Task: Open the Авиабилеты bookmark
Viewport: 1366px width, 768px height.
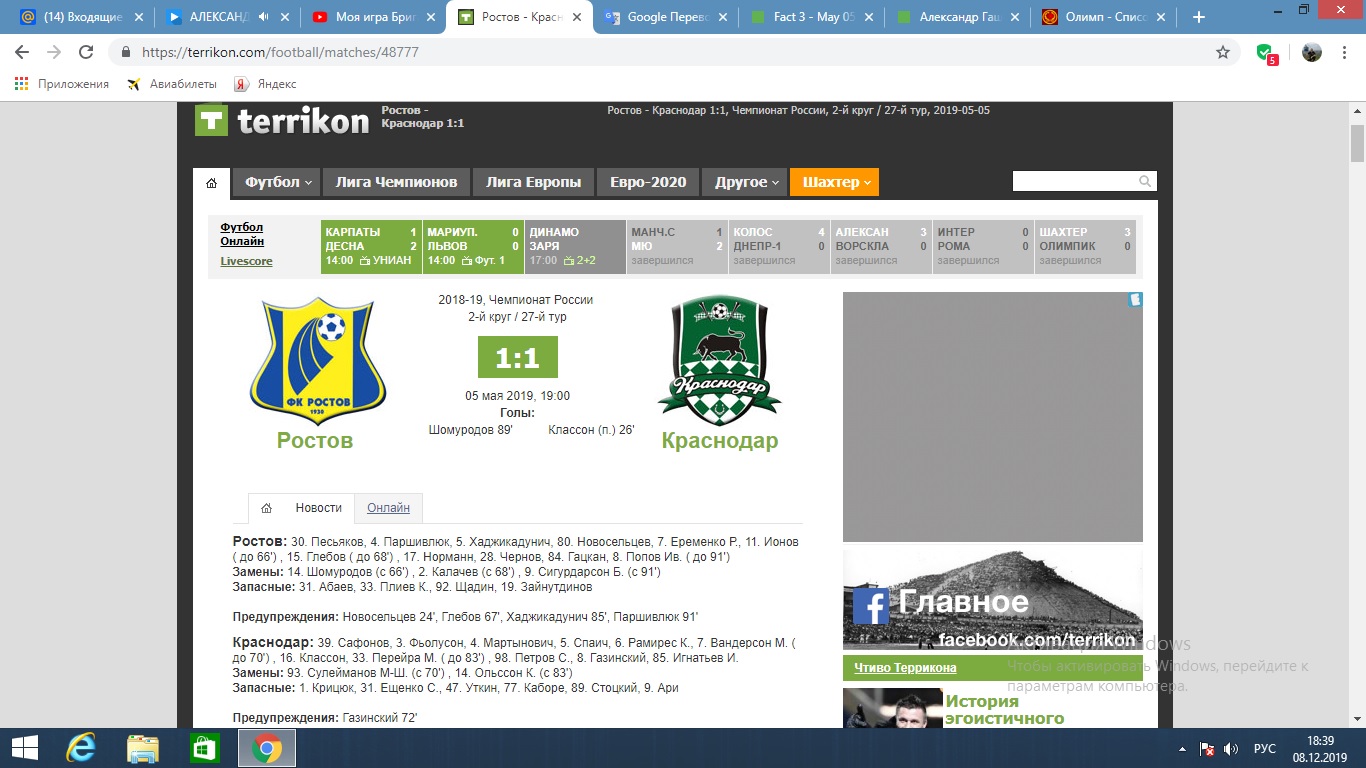Action: coord(173,84)
